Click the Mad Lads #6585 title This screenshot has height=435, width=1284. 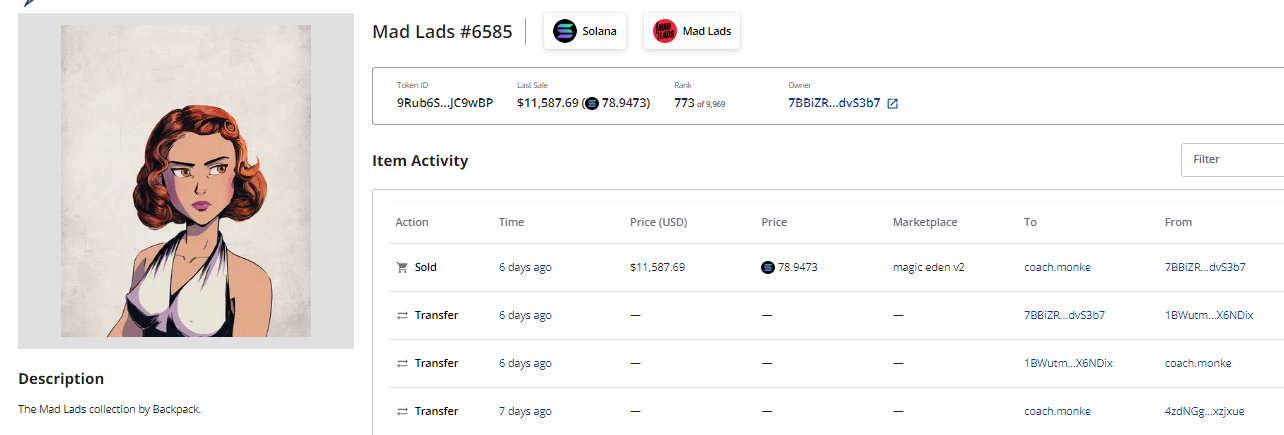443,31
